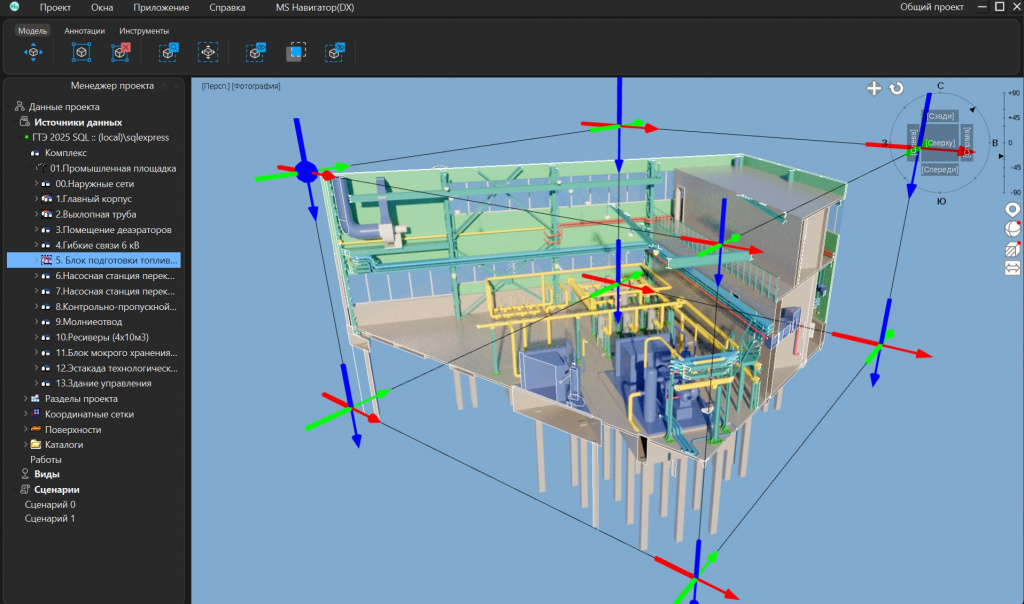Toggle the invert selection squares icon
Image resolution: width=1024 pixels, height=604 pixels.
(x=296, y=52)
